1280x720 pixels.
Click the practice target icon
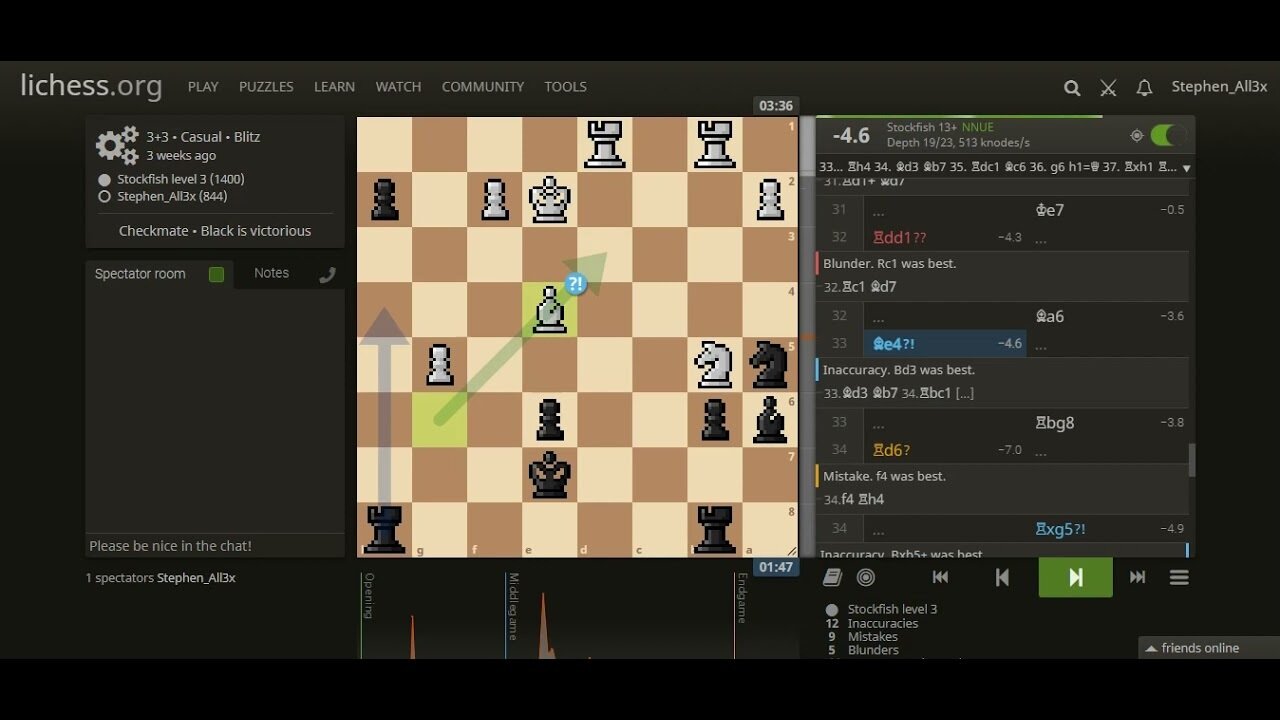[x=866, y=577]
